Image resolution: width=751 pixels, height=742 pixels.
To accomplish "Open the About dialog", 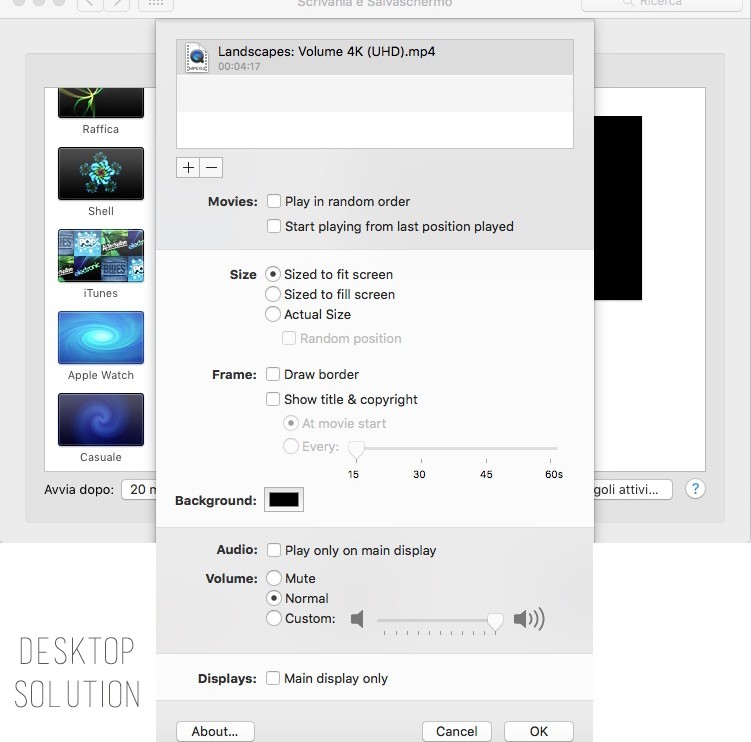I will (x=215, y=731).
